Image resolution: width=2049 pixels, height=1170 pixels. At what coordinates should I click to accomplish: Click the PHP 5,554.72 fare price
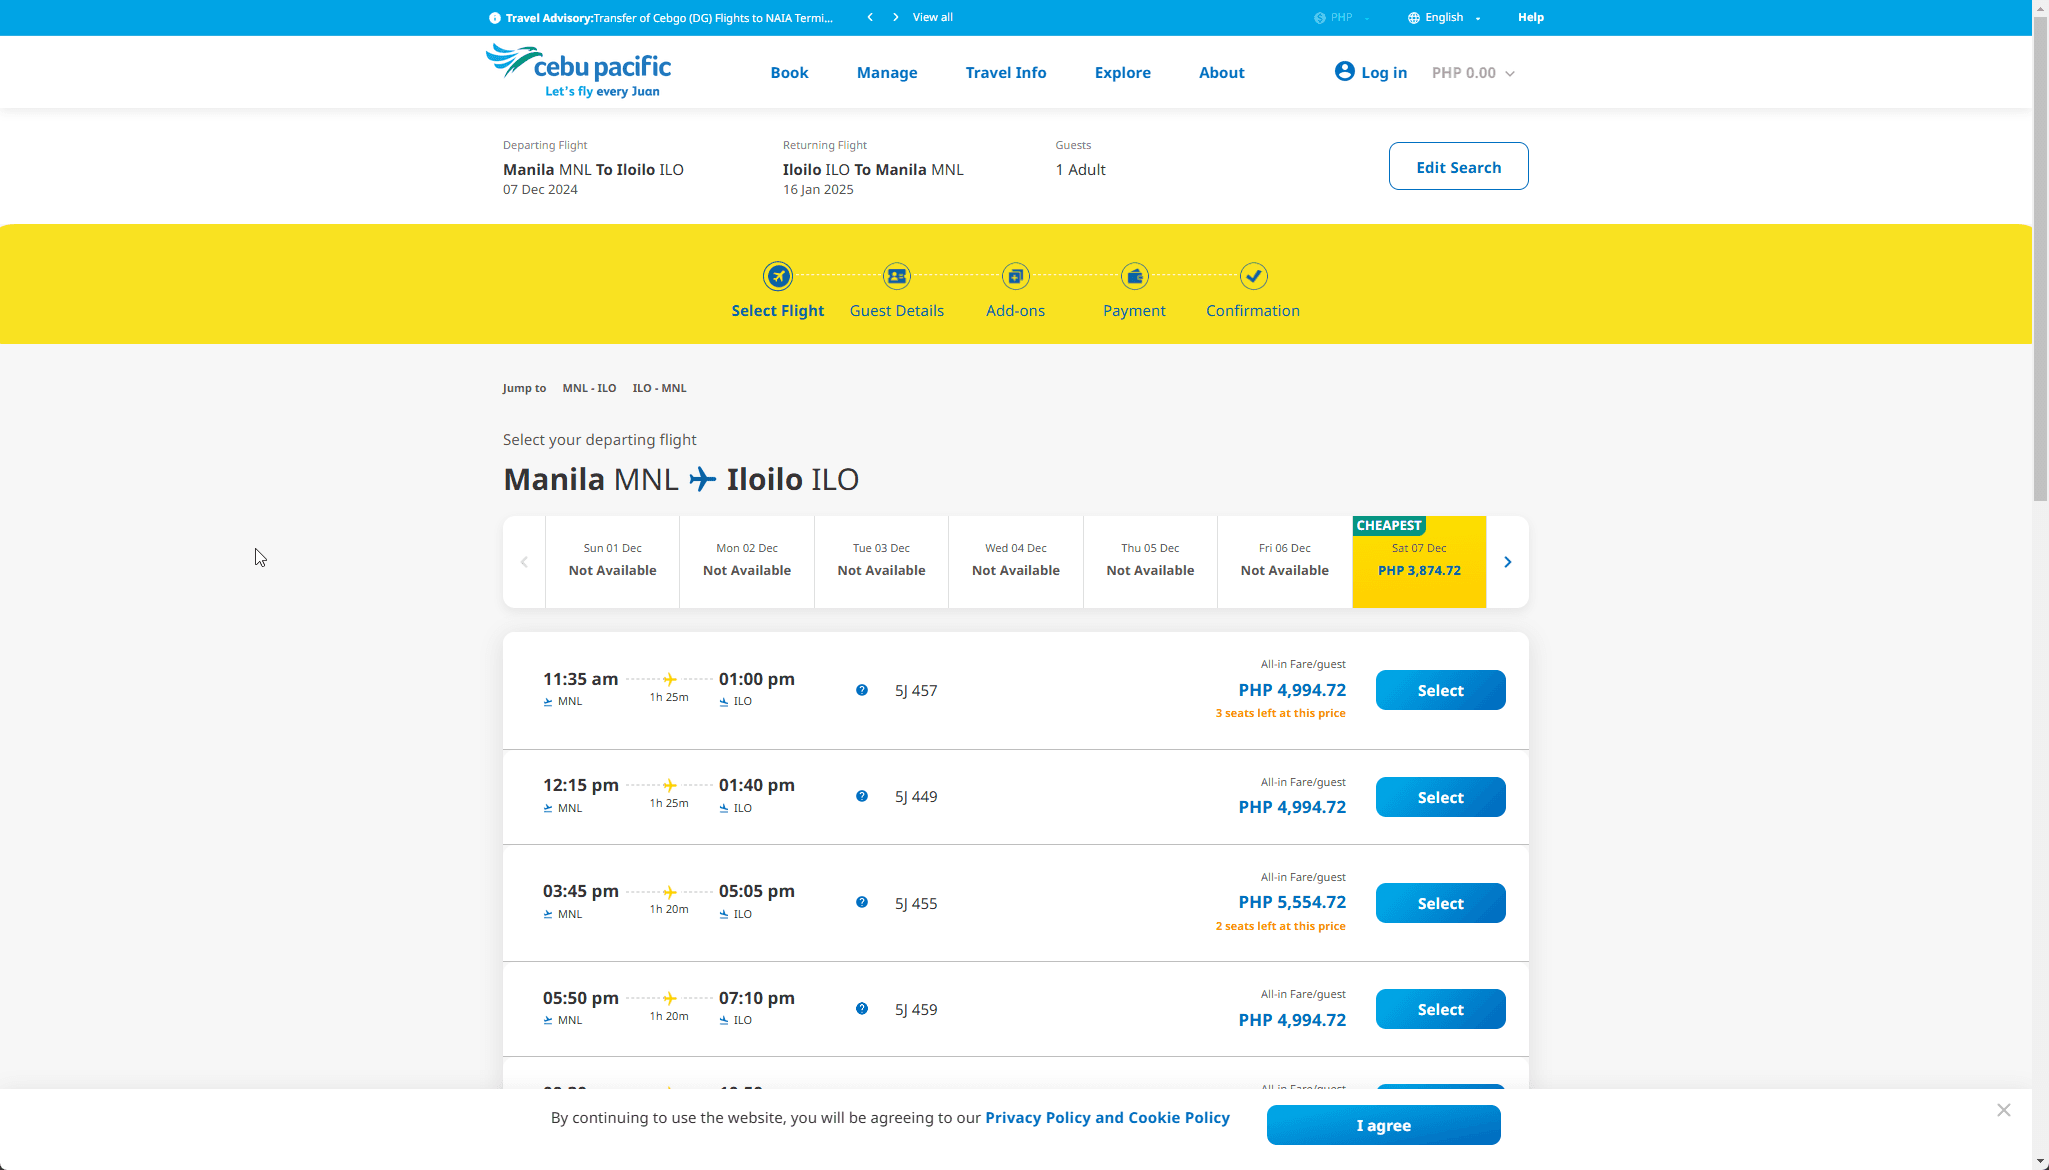pyautogui.click(x=1292, y=902)
